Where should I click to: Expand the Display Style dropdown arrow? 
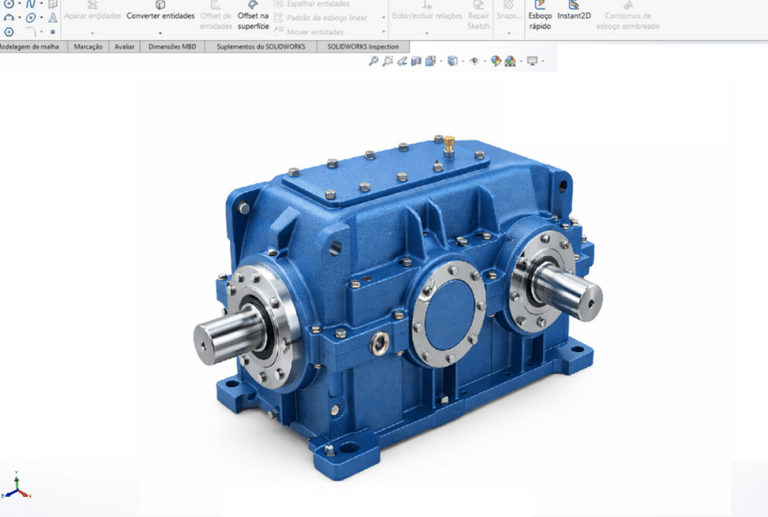click(x=463, y=61)
